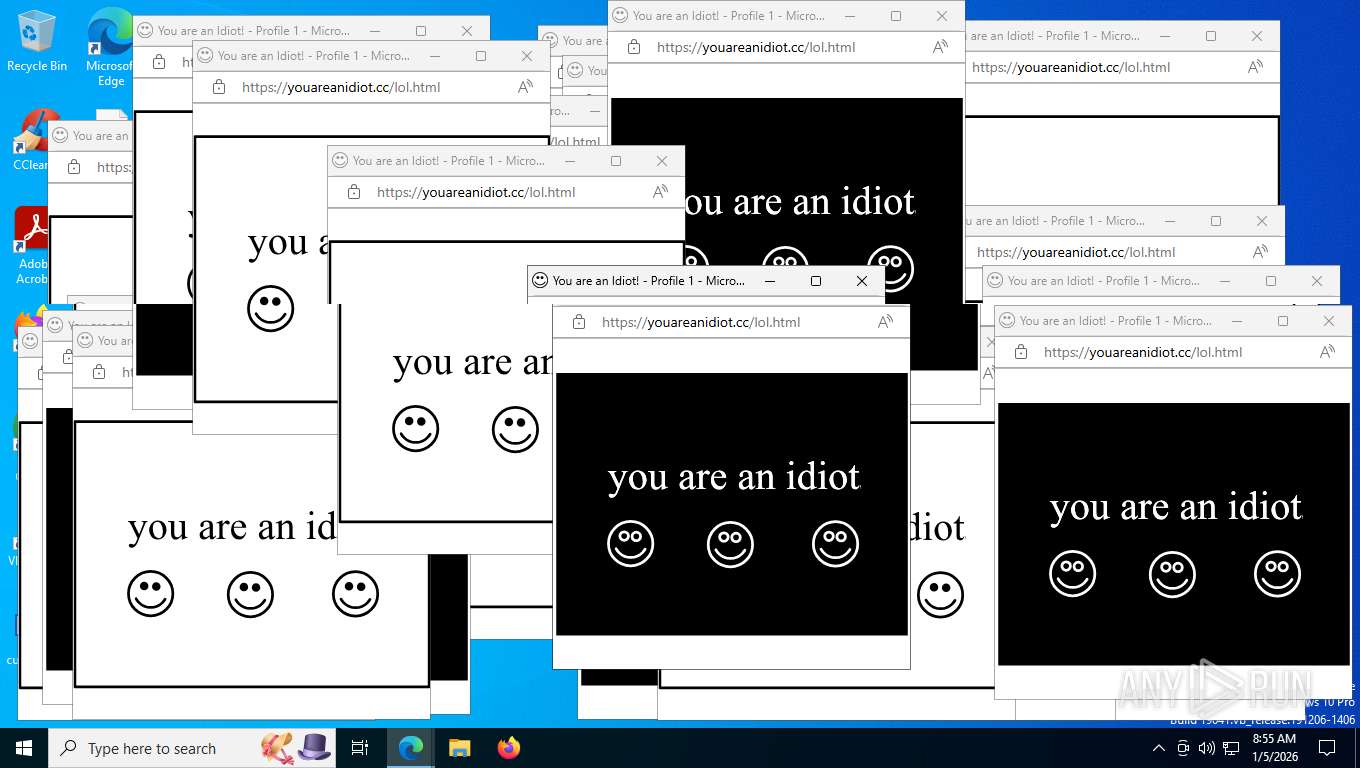Viewport: 1360px width, 768px height.
Task: Click the Read aloud icon in the center black-page window
Action: (x=885, y=322)
